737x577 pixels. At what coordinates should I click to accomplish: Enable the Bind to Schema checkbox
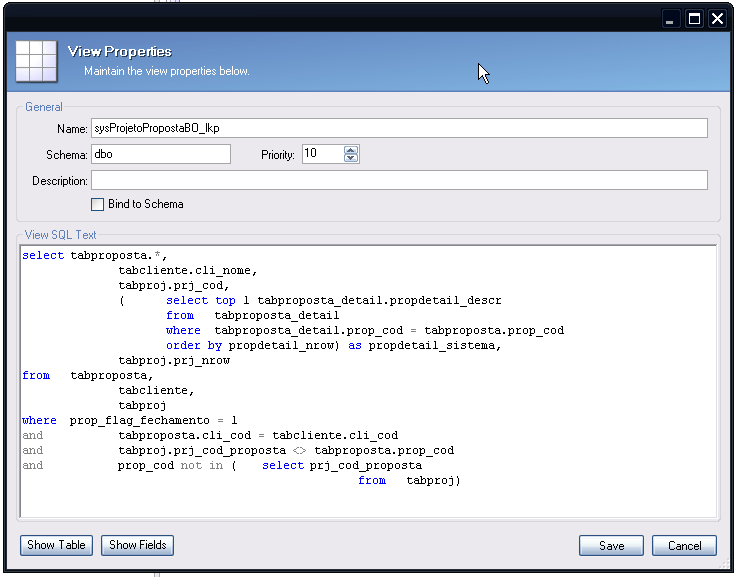[97, 204]
